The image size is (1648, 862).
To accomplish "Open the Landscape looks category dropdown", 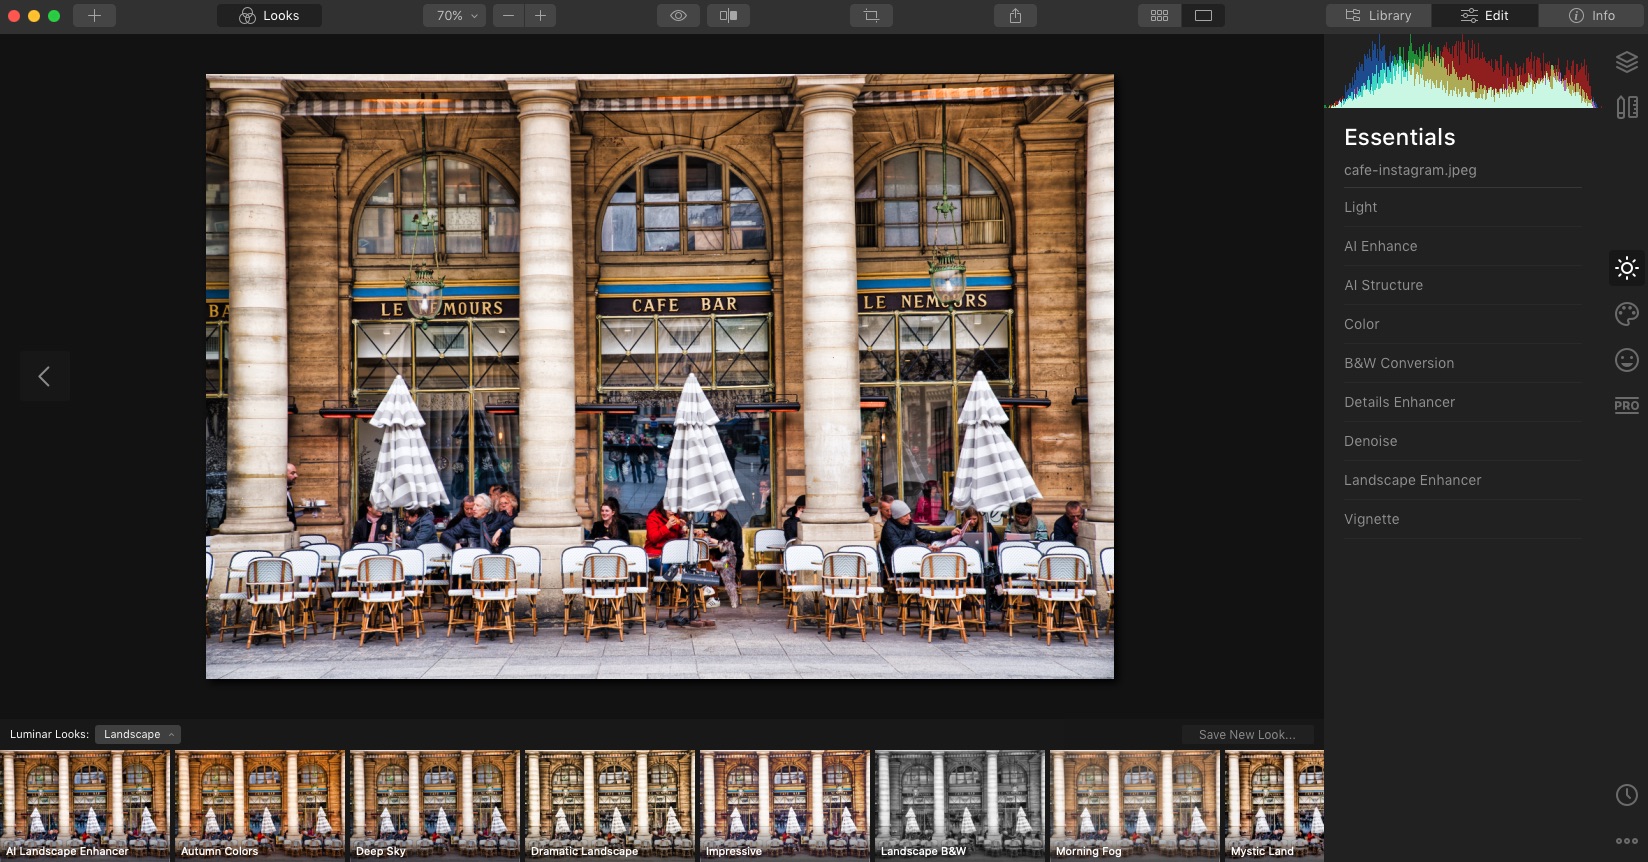I will point(138,734).
